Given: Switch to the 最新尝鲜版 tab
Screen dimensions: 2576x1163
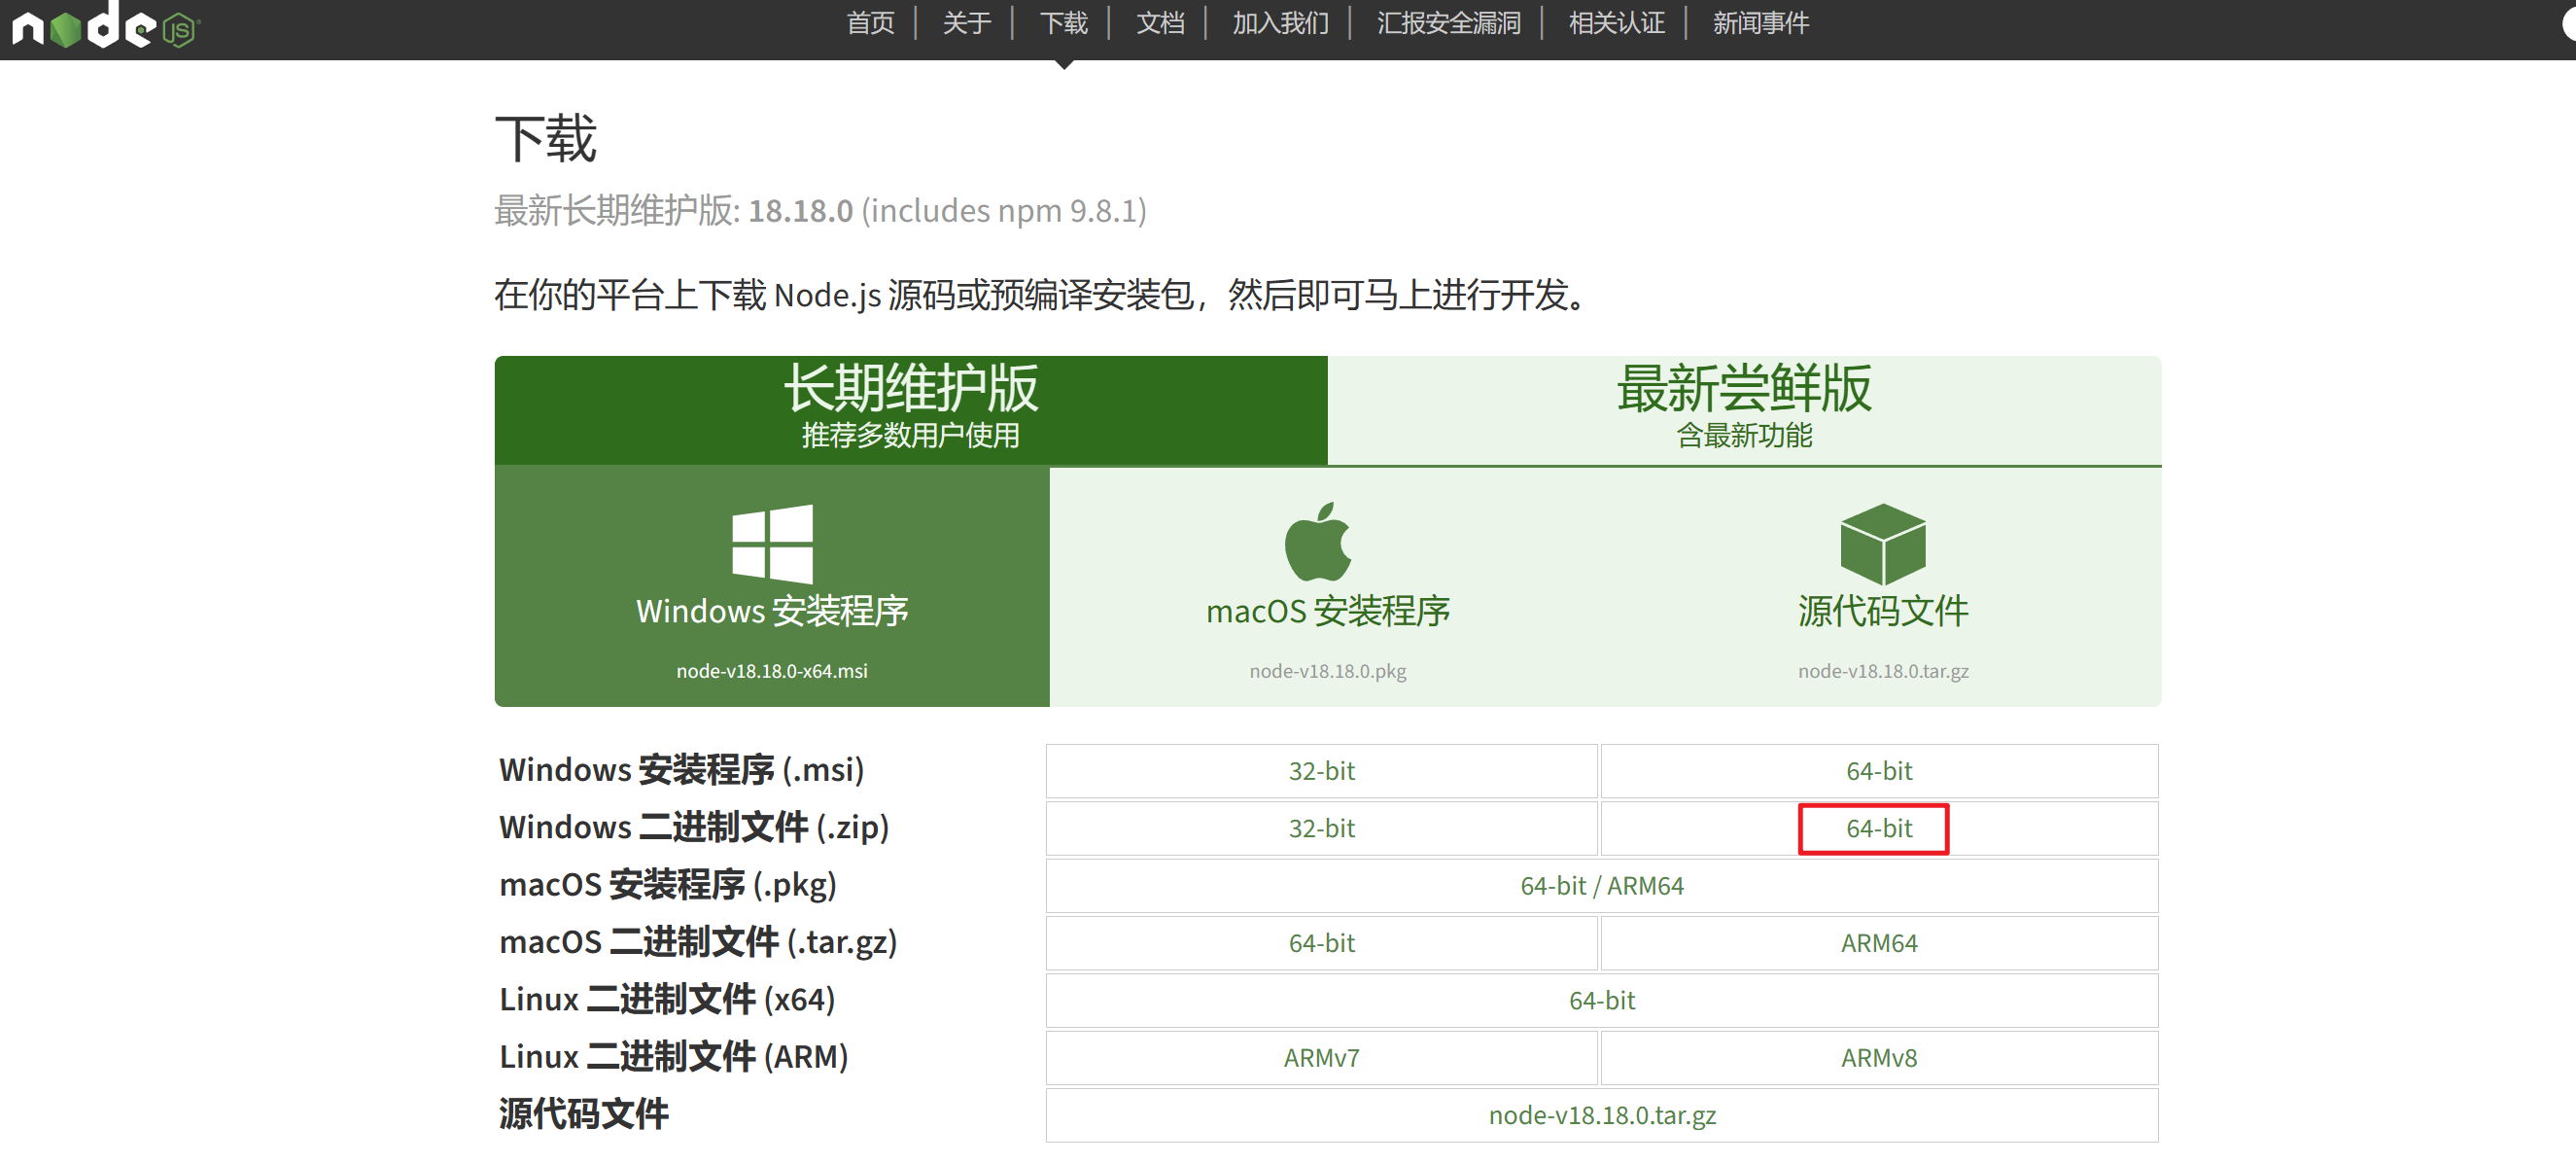Looking at the screenshot, I should click(1742, 408).
